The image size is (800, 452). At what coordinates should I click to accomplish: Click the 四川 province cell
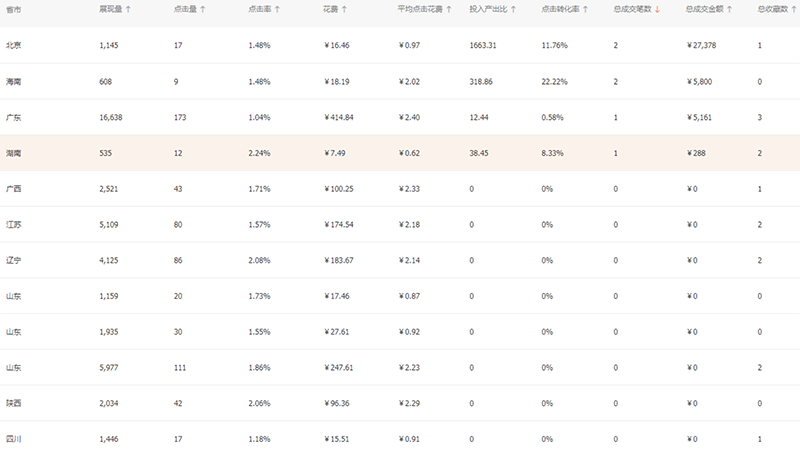click(x=14, y=440)
